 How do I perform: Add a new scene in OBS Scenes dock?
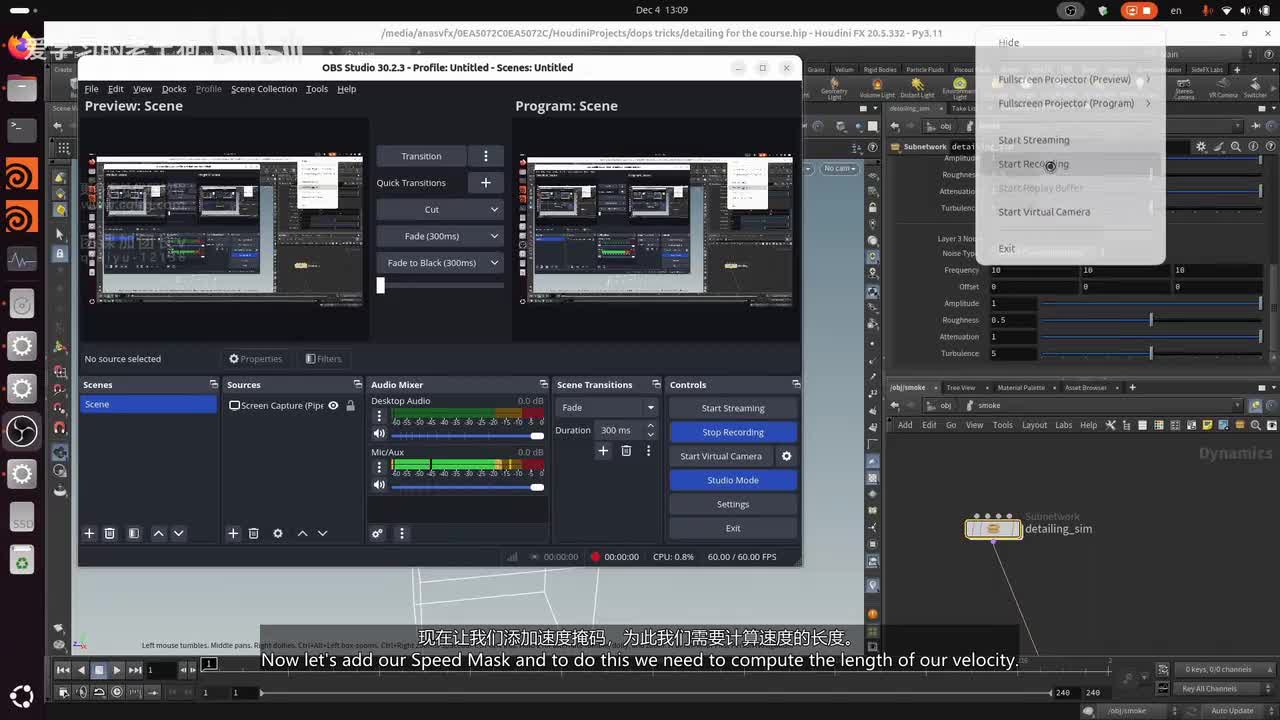click(89, 534)
